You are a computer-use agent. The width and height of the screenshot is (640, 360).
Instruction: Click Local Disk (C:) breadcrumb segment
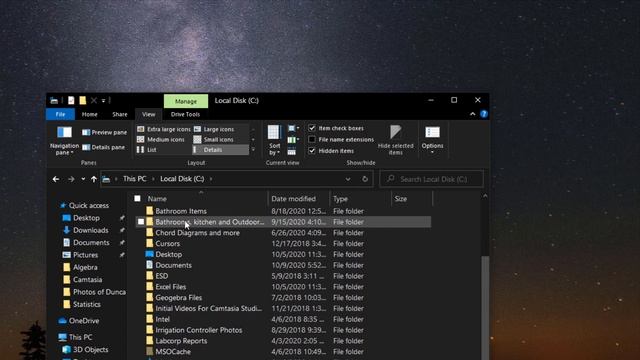(x=182, y=179)
